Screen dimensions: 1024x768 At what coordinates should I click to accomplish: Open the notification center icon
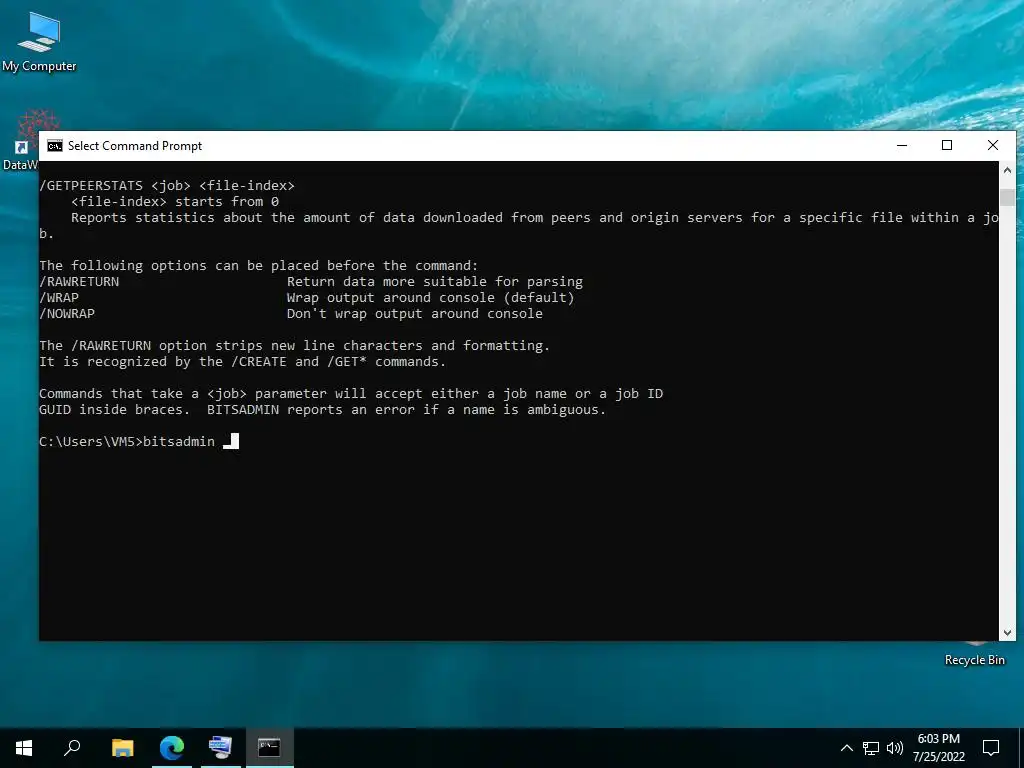[x=991, y=748]
